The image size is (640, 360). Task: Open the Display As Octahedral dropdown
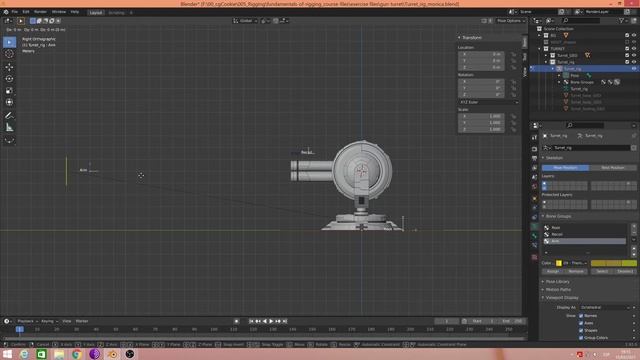tap(605, 307)
